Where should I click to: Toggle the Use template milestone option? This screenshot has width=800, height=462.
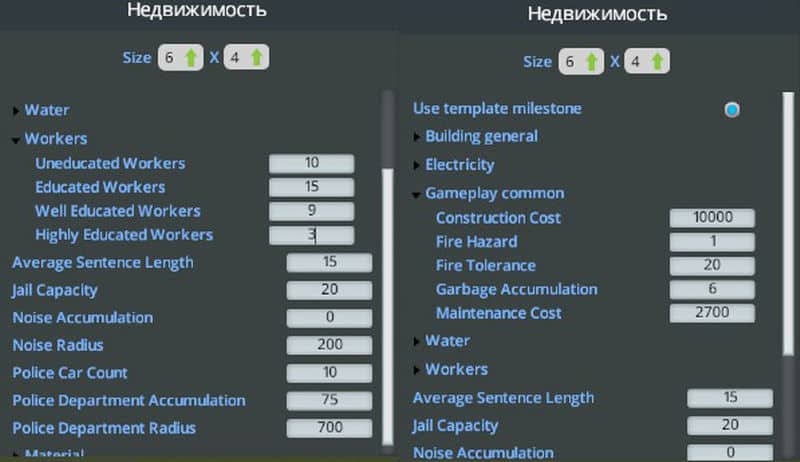tap(732, 109)
